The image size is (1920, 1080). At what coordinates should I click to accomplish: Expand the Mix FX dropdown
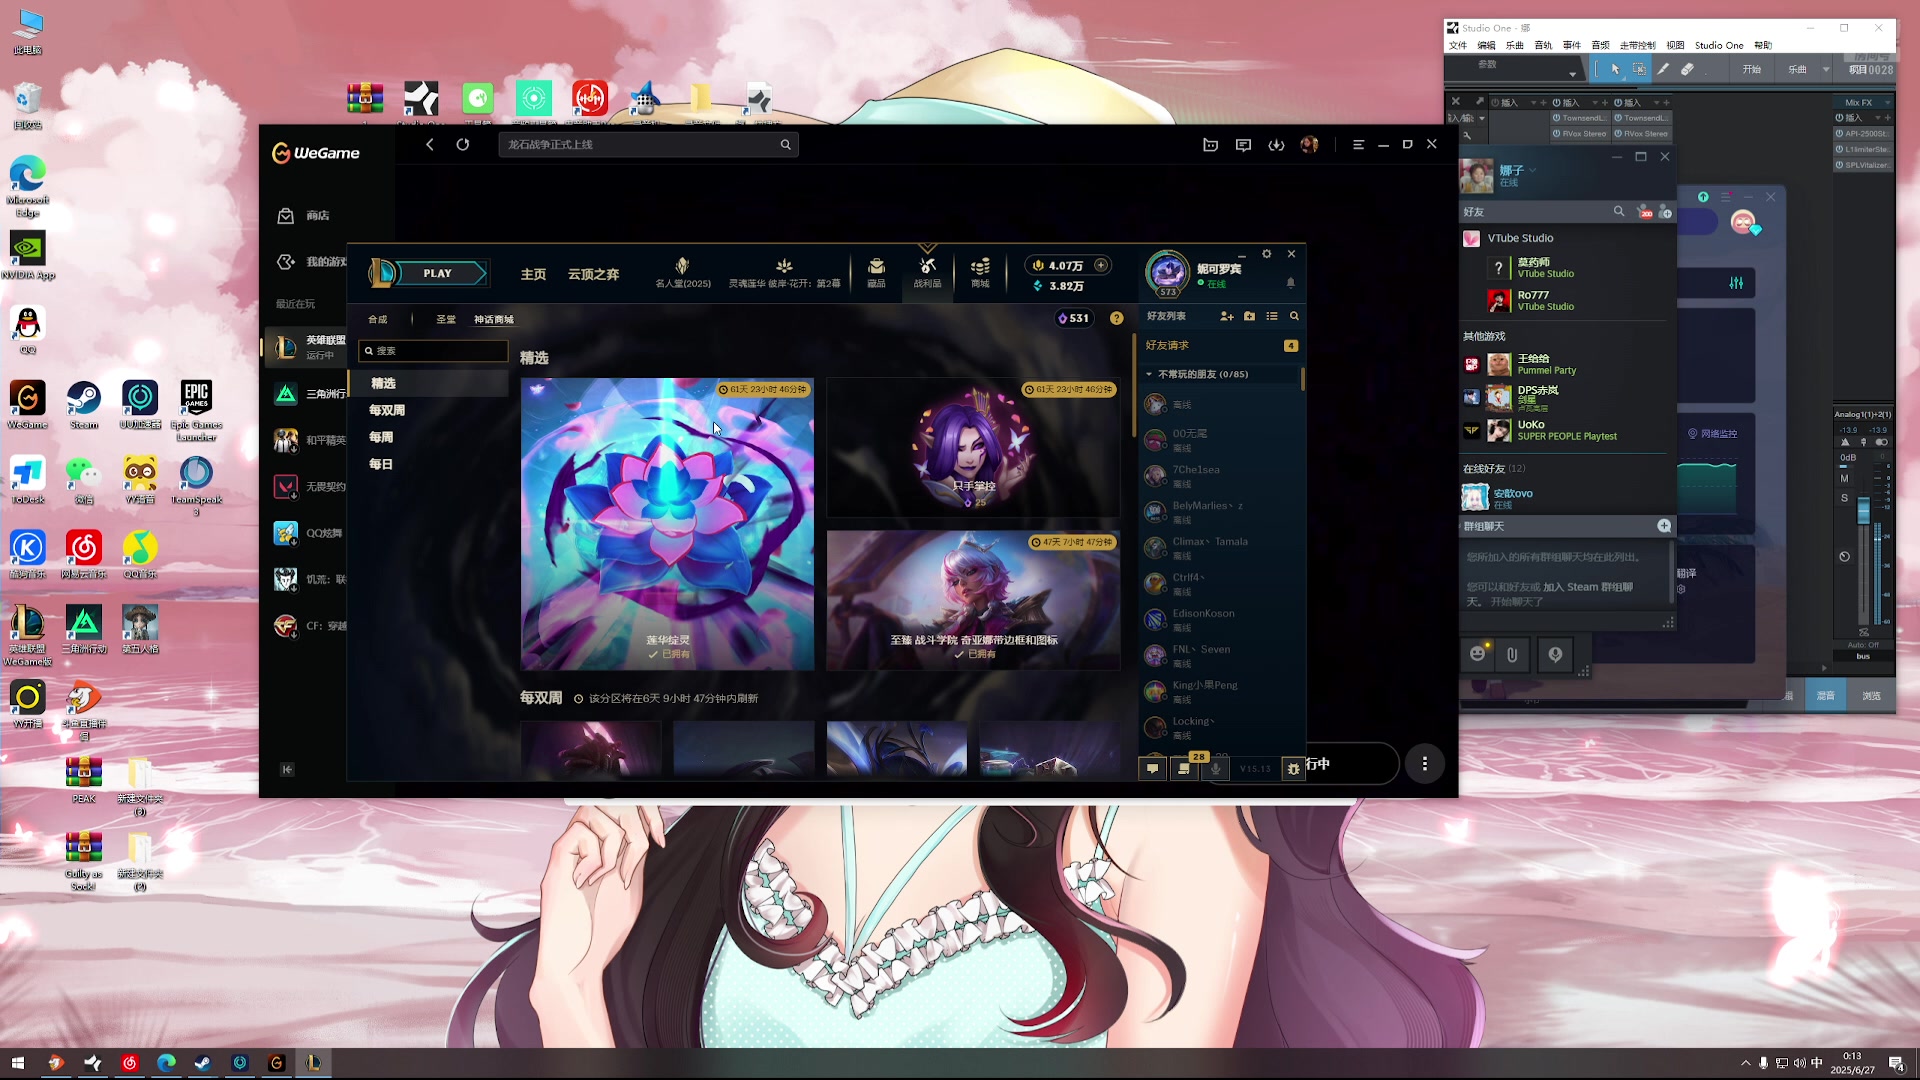(1888, 102)
